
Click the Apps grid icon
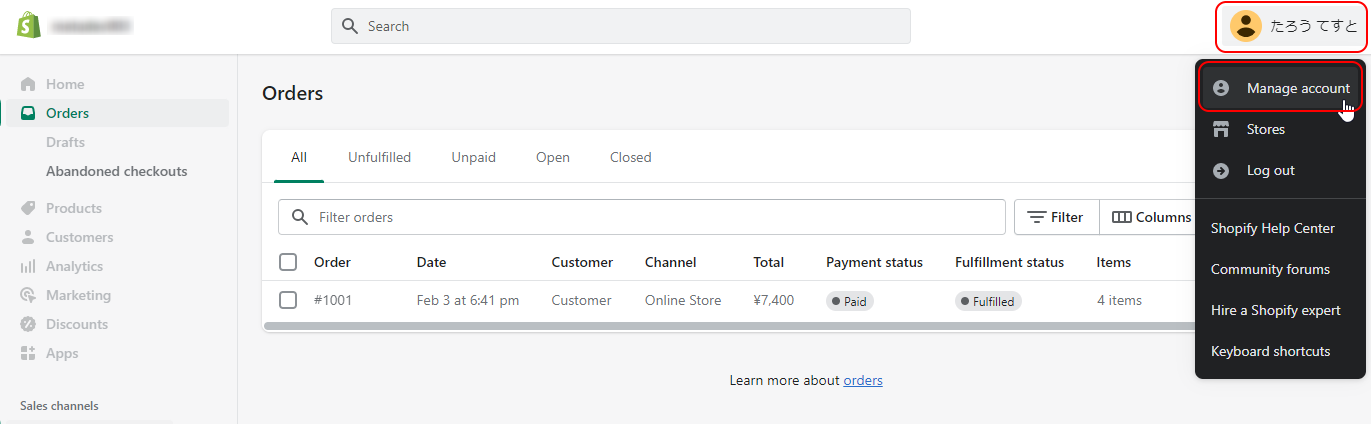click(28, 353)
